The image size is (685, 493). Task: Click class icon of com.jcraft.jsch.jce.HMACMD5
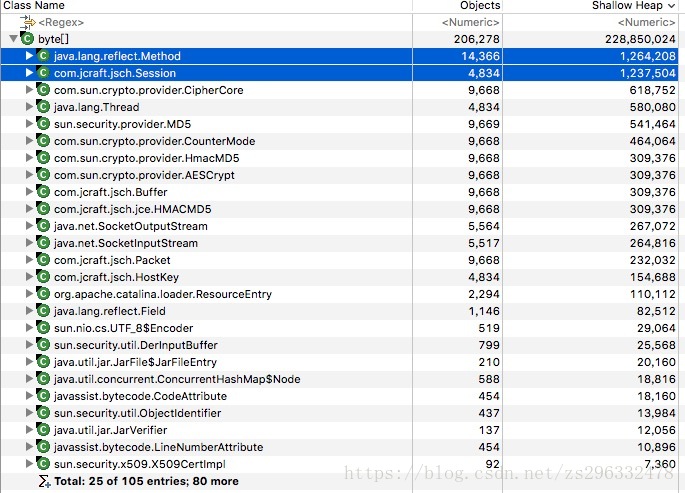coord(43,209)
